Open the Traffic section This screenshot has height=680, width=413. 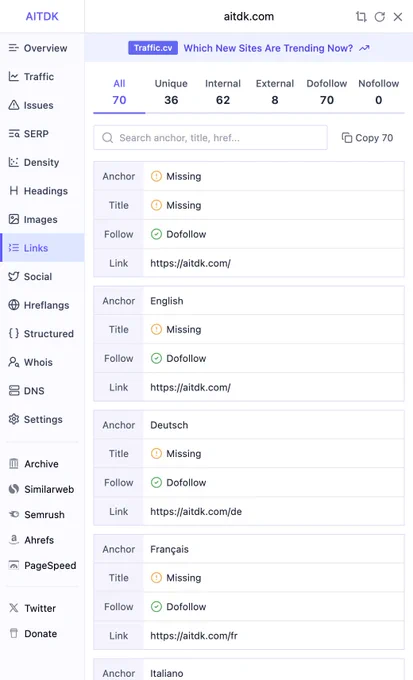(42, 77)
